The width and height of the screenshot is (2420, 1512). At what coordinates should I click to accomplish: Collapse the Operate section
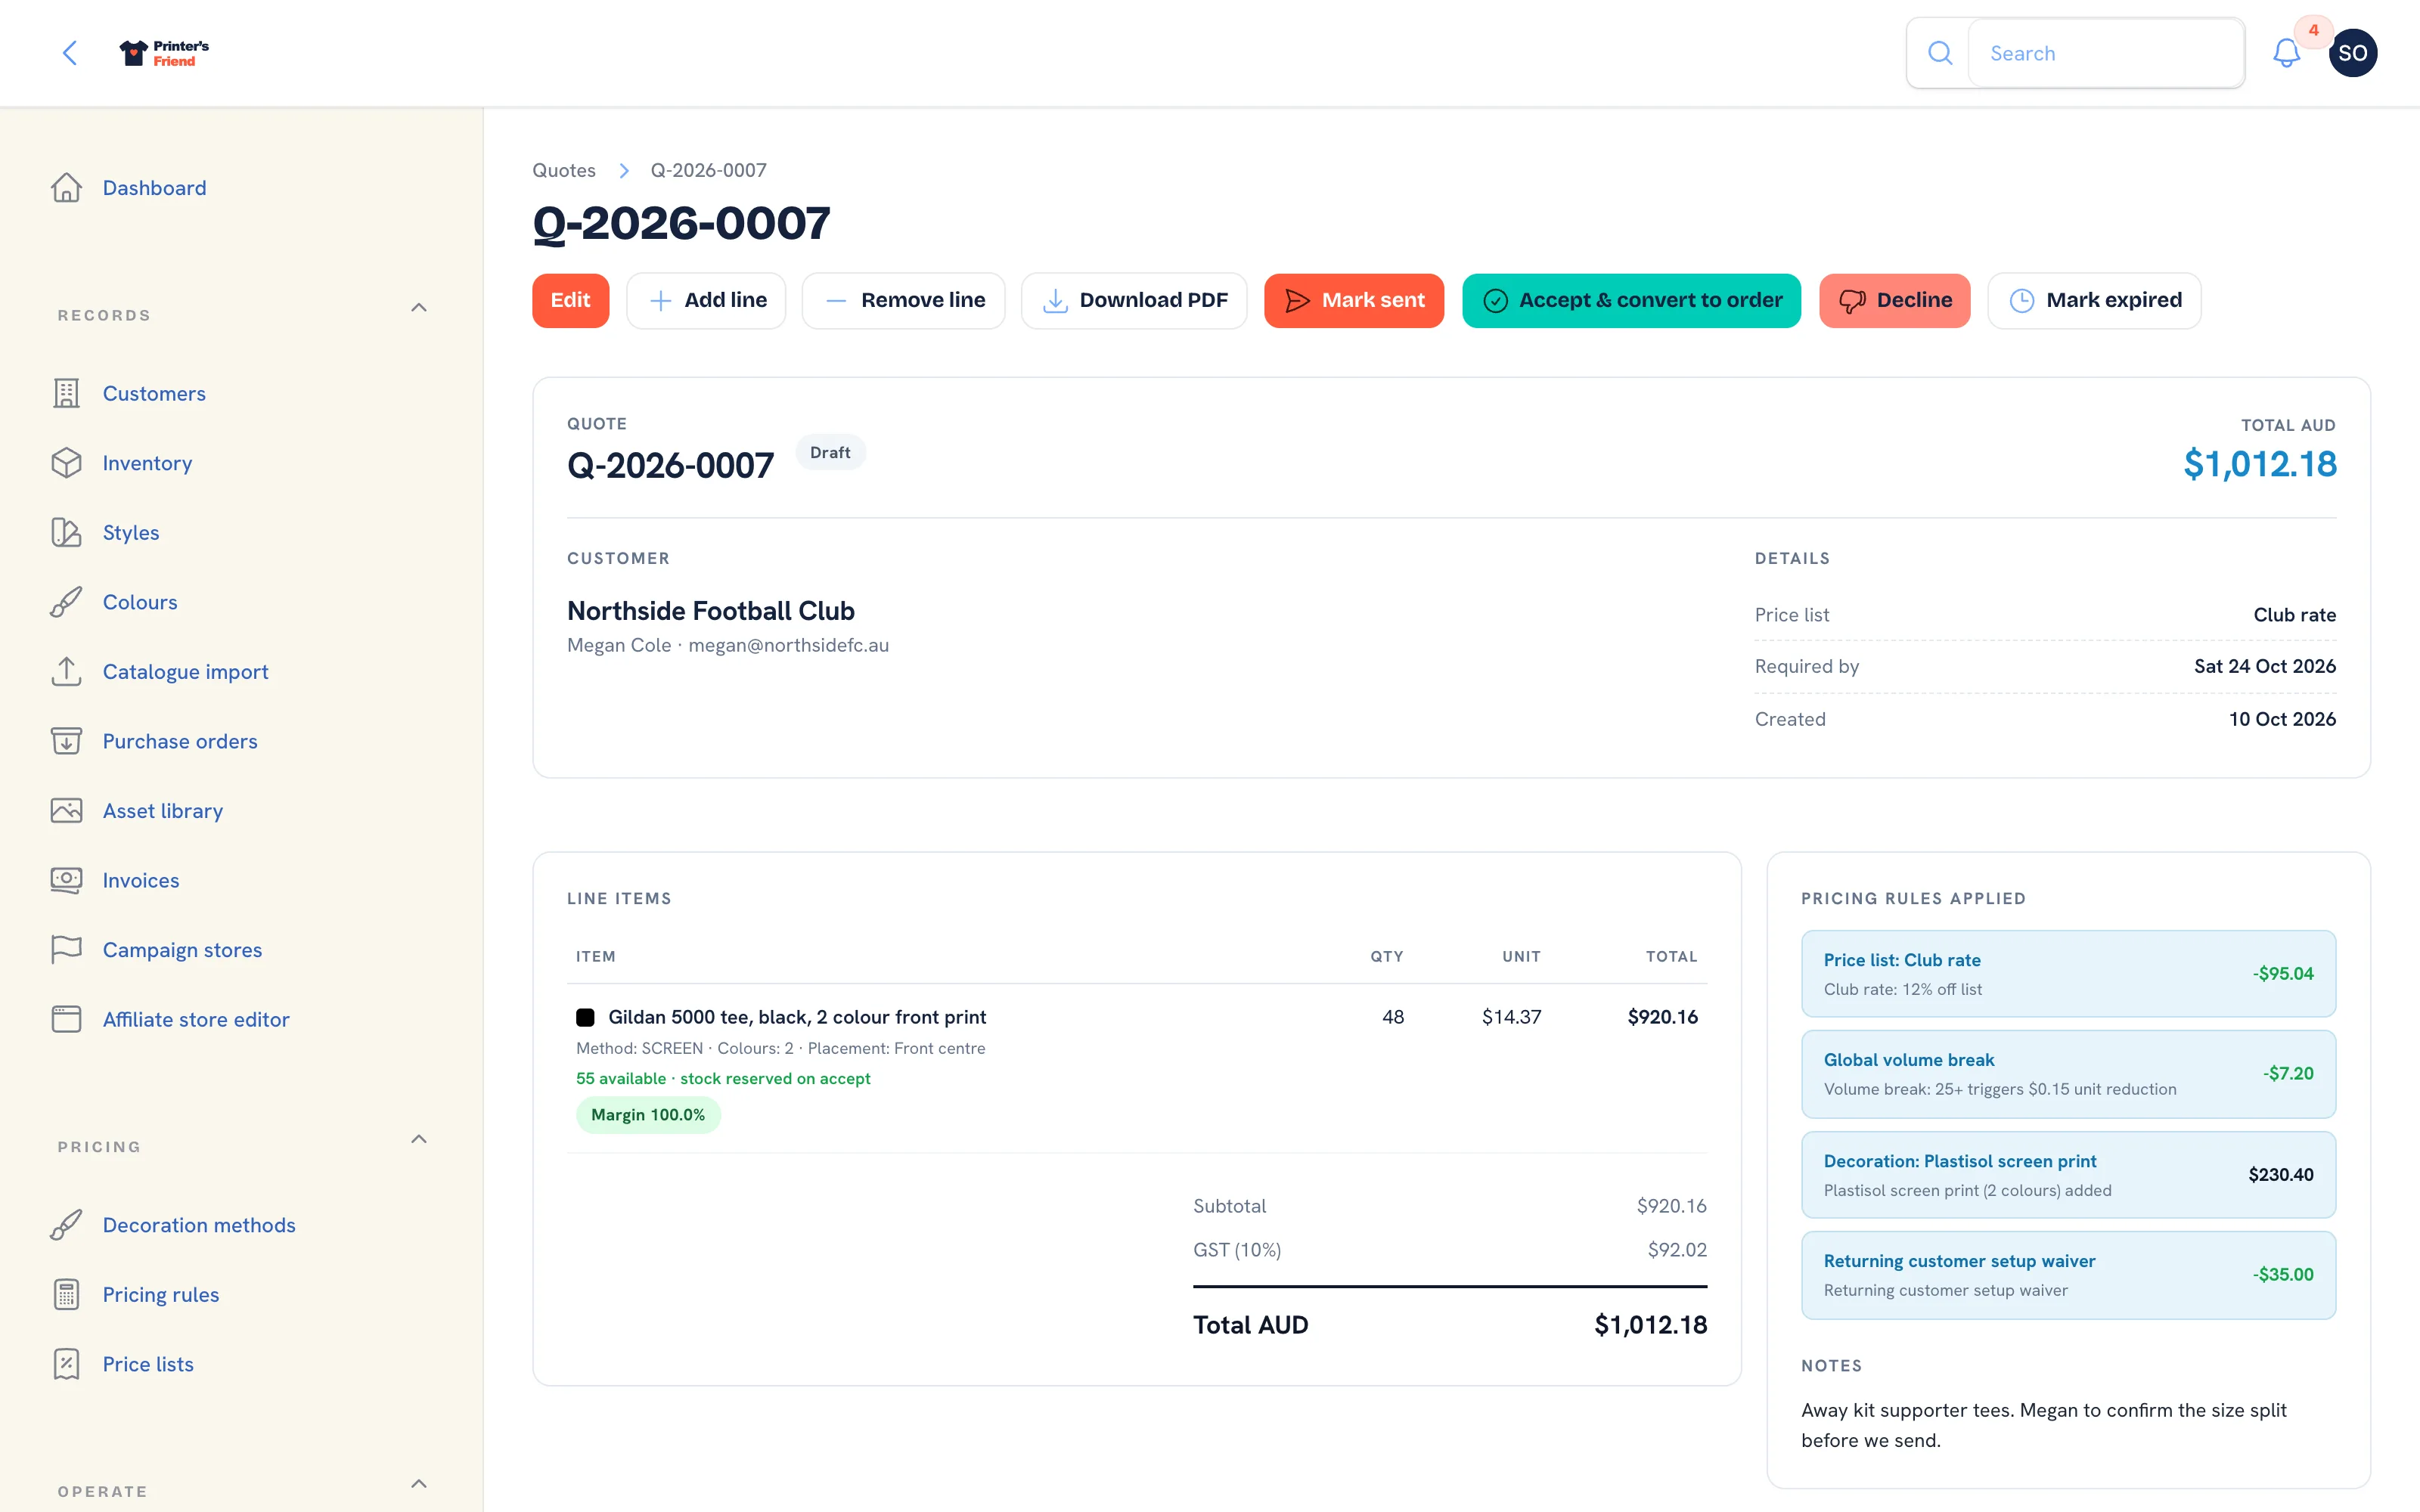tap(419, 1484)
